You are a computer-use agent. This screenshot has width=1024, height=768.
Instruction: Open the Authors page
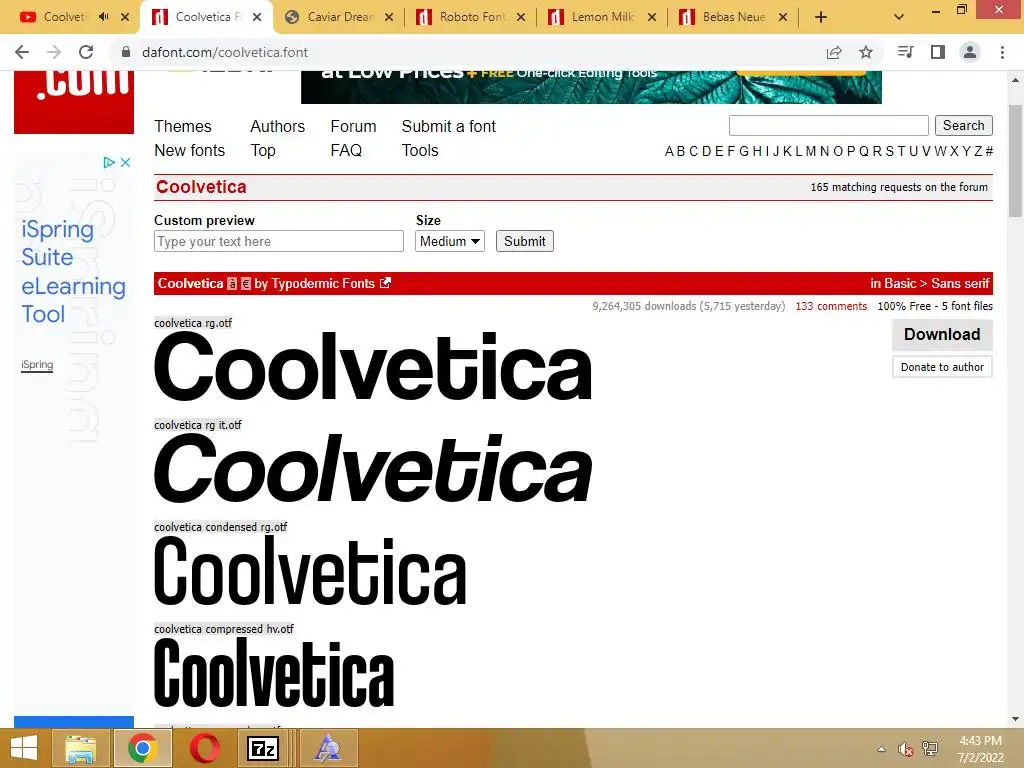pos(278,126)
